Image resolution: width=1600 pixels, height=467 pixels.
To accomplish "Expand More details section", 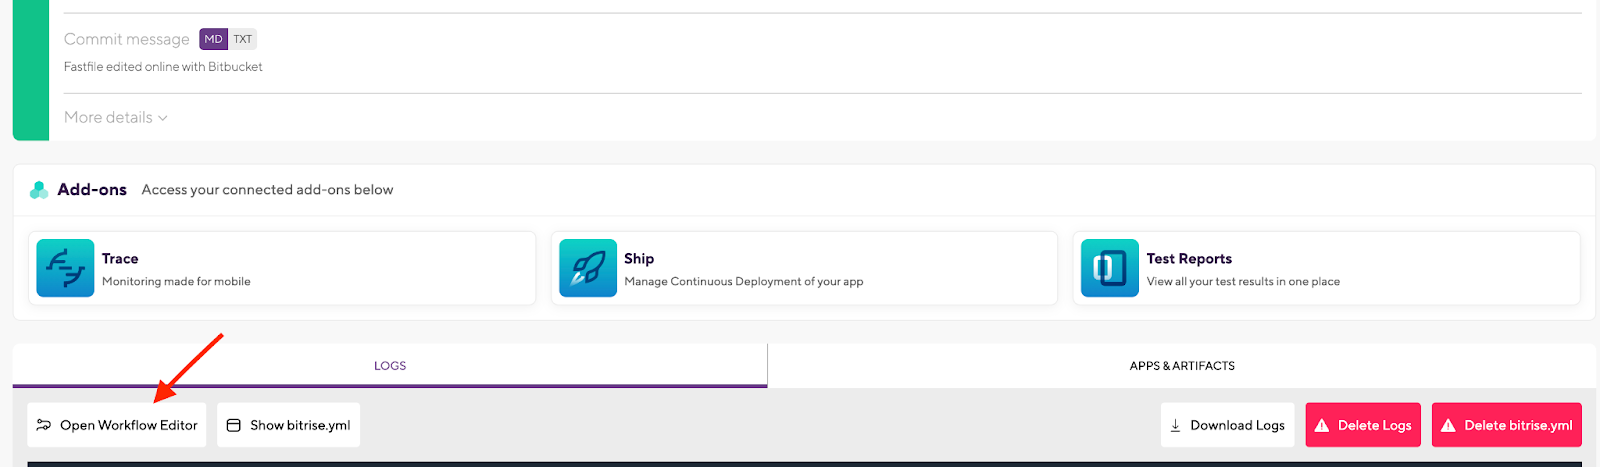I will [x=116, y=117].
